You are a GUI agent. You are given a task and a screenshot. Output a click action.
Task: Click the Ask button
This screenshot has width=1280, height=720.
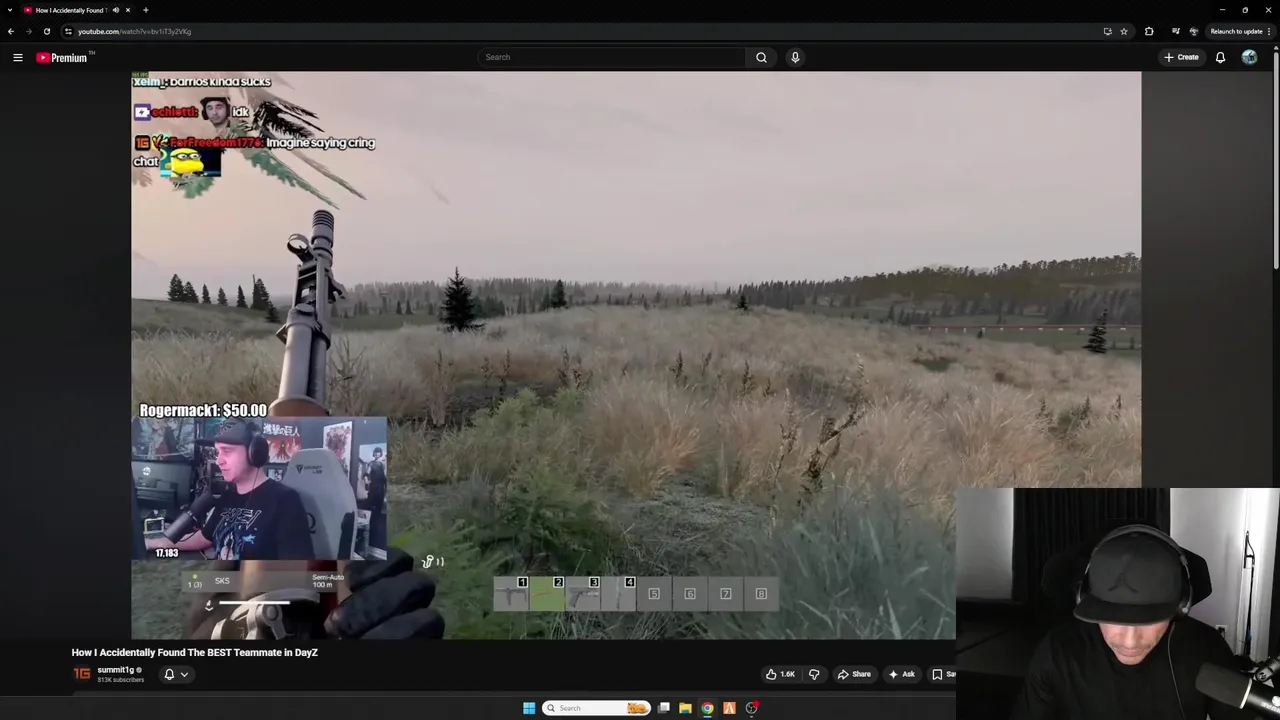pos(901,674)
